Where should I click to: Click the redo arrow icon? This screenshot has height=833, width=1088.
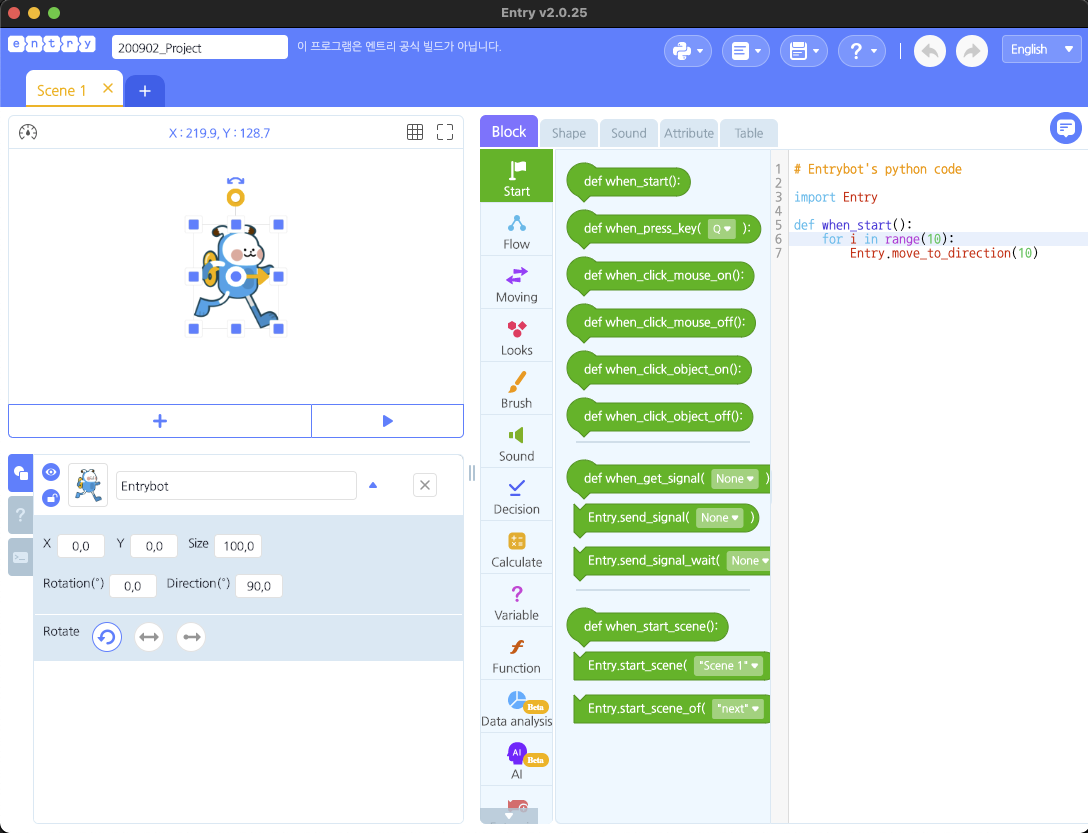click(x=971, y=51)
